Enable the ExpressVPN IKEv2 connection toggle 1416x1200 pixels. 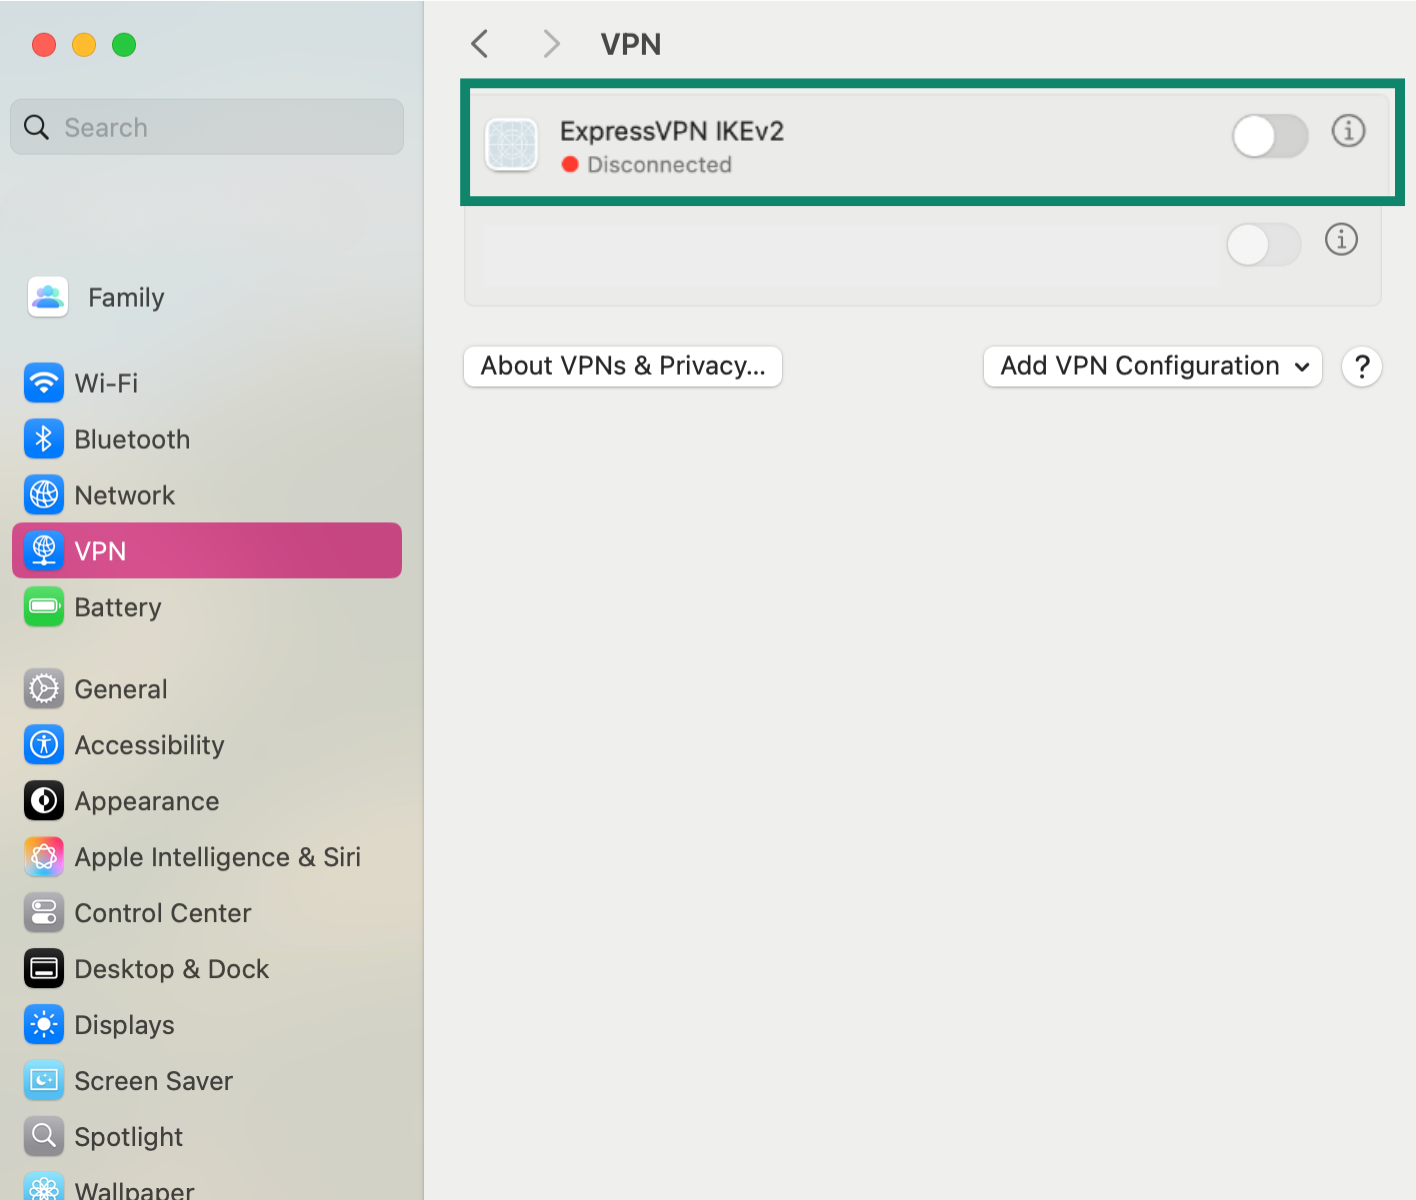point(1269,137)
